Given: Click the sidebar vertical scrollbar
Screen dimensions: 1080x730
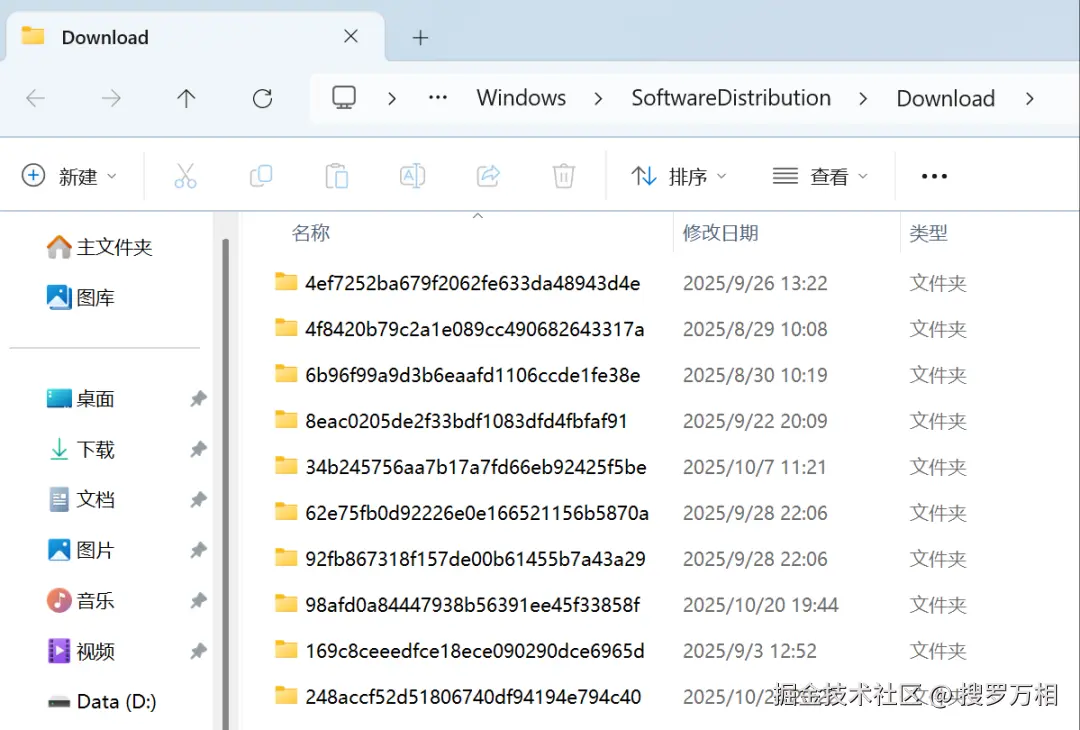Looking at the screenshot, I should tap(225, 482).
